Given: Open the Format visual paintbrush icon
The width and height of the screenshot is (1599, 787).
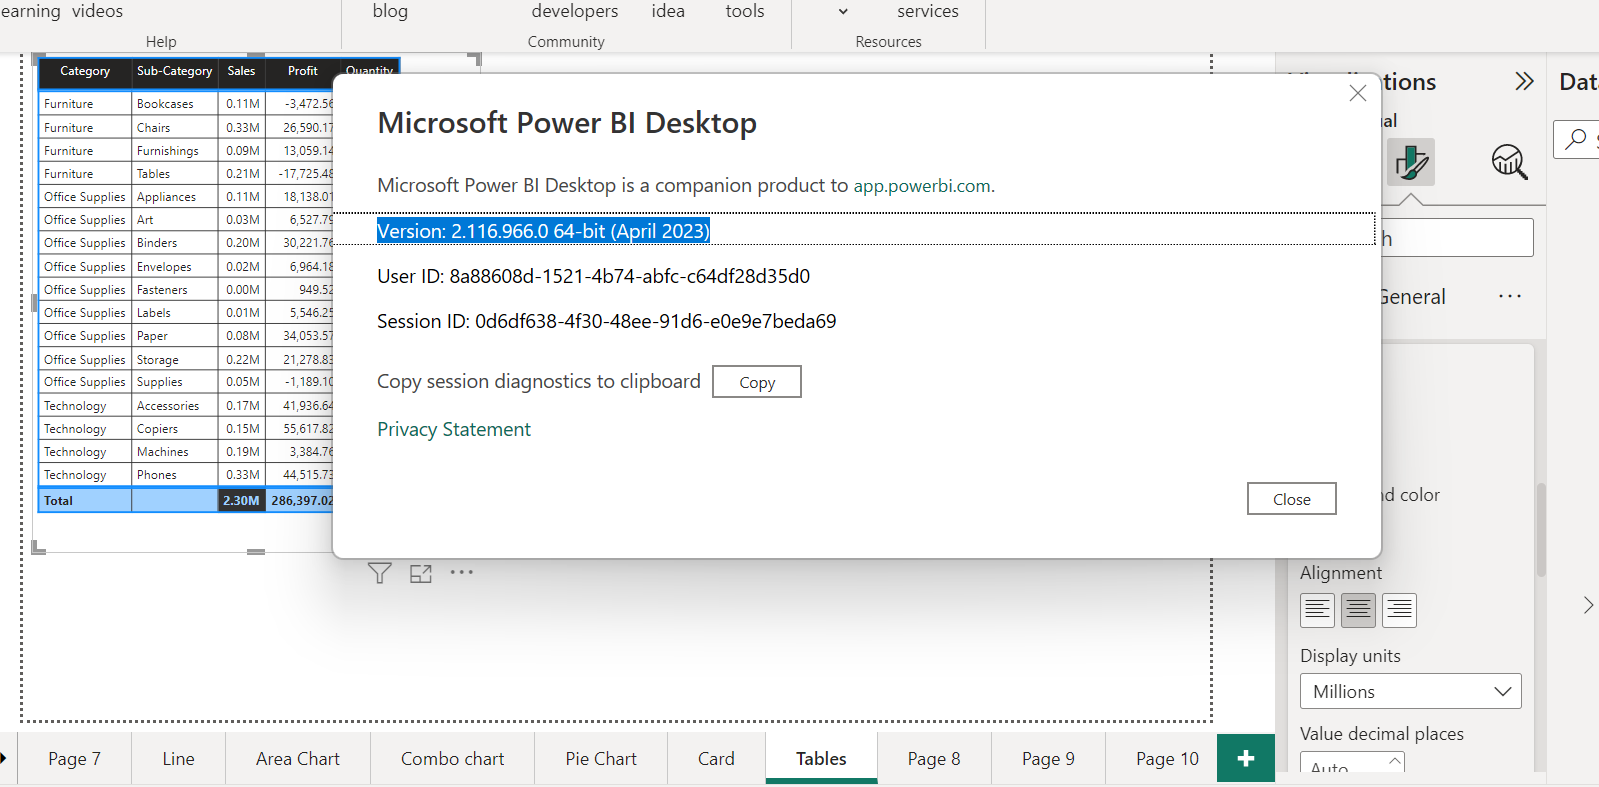Looking at the screenshot, I should pyautogui.click(x=1410, y=162).
